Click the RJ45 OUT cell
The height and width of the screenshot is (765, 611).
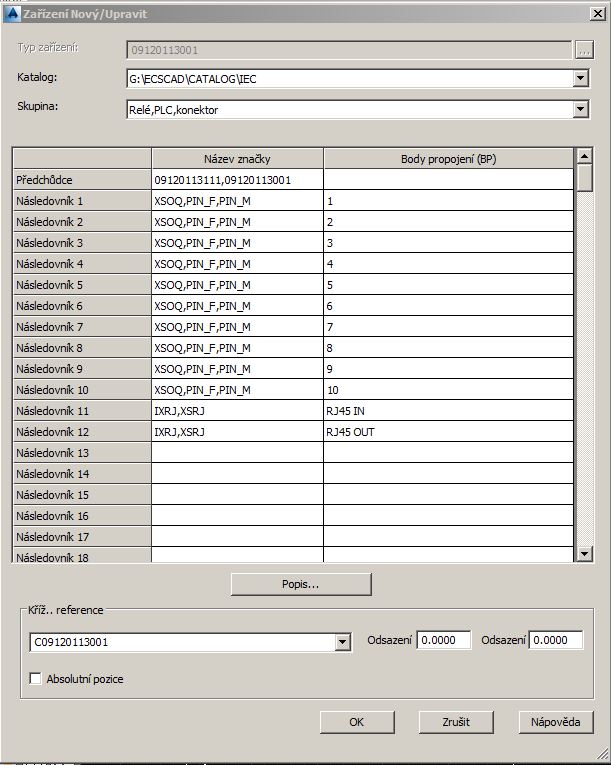coord(448,431)
